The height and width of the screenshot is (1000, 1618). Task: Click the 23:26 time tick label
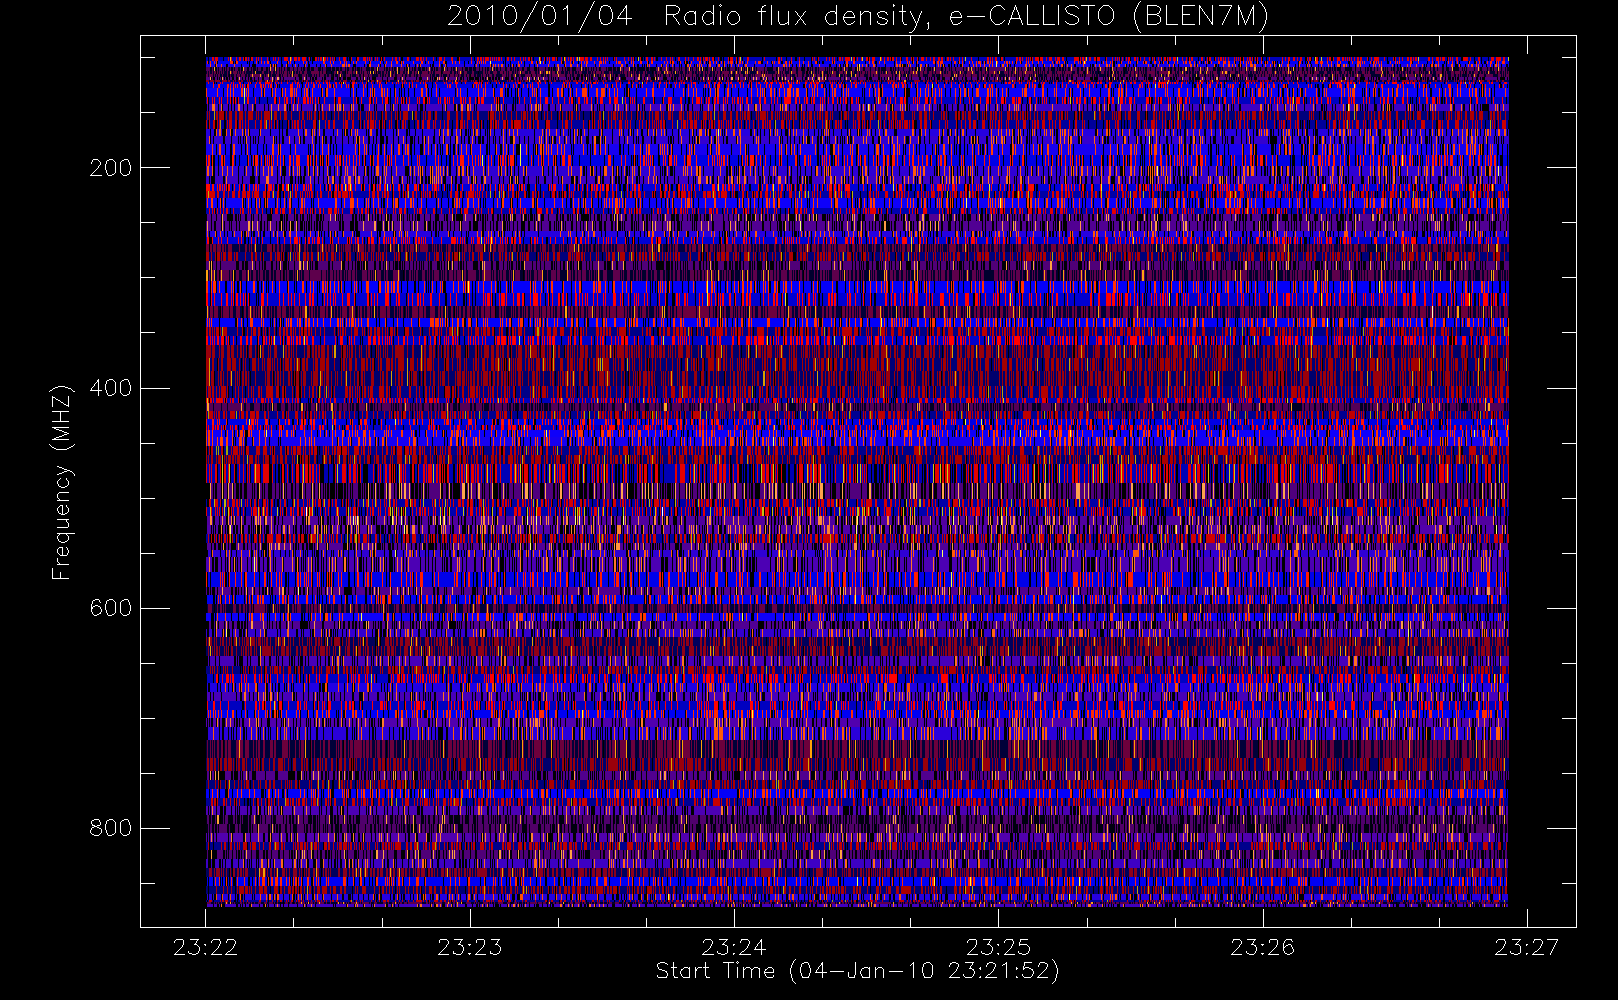coord(1262,947)
